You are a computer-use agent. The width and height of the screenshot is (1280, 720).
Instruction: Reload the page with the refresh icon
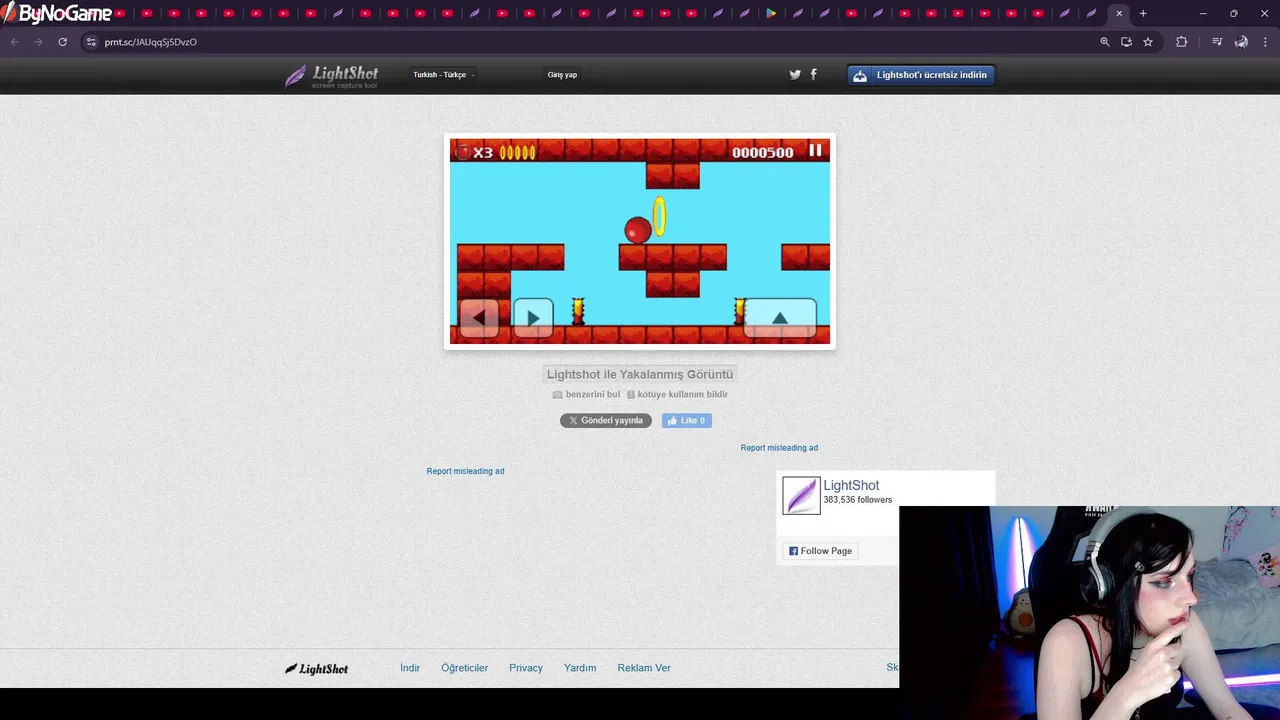click(62, 42)
